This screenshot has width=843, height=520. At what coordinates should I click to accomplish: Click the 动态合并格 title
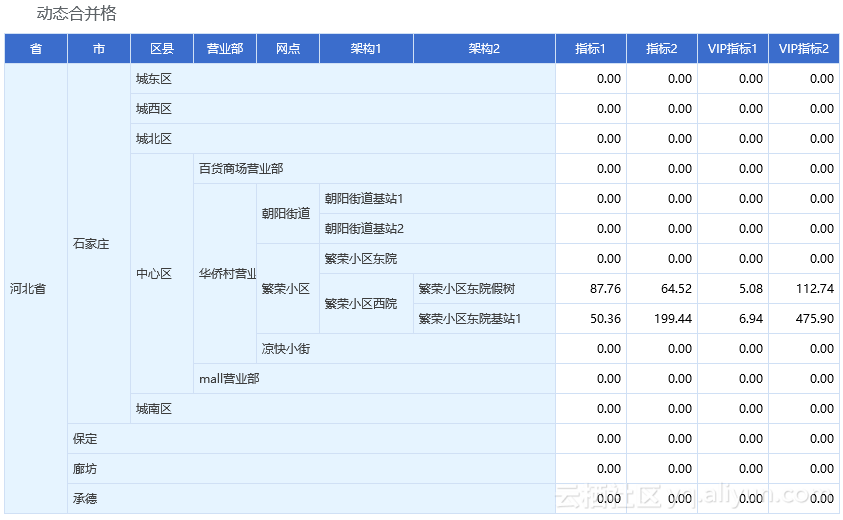tap(76, 13)
